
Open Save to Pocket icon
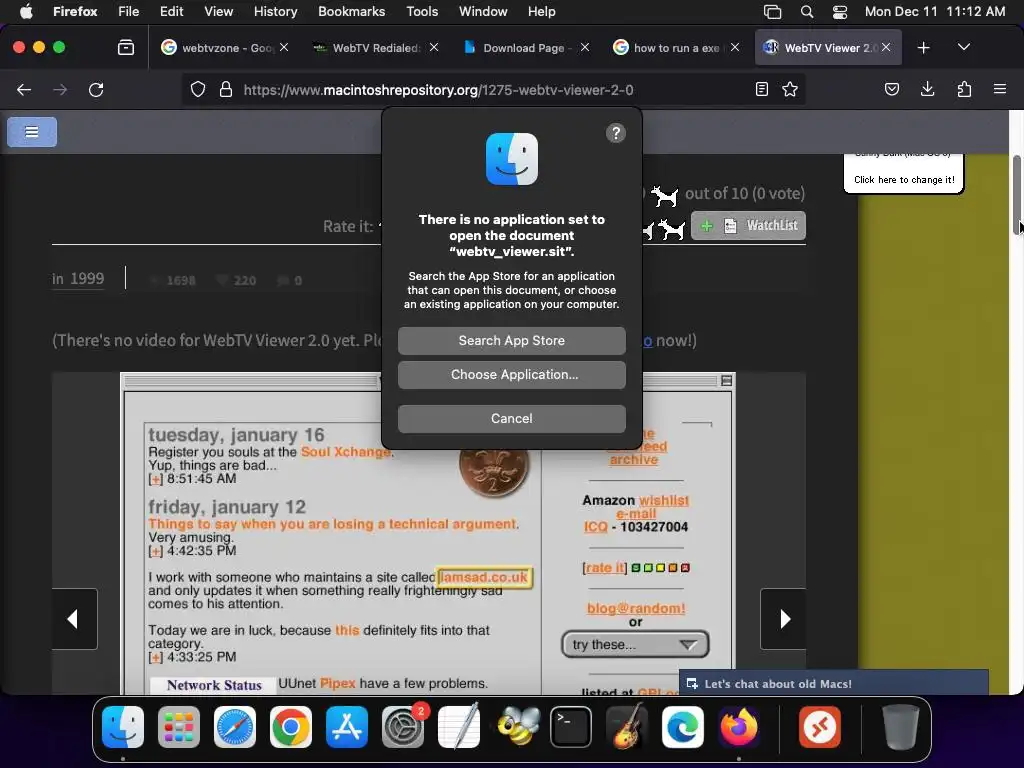[x=891, y=89]
